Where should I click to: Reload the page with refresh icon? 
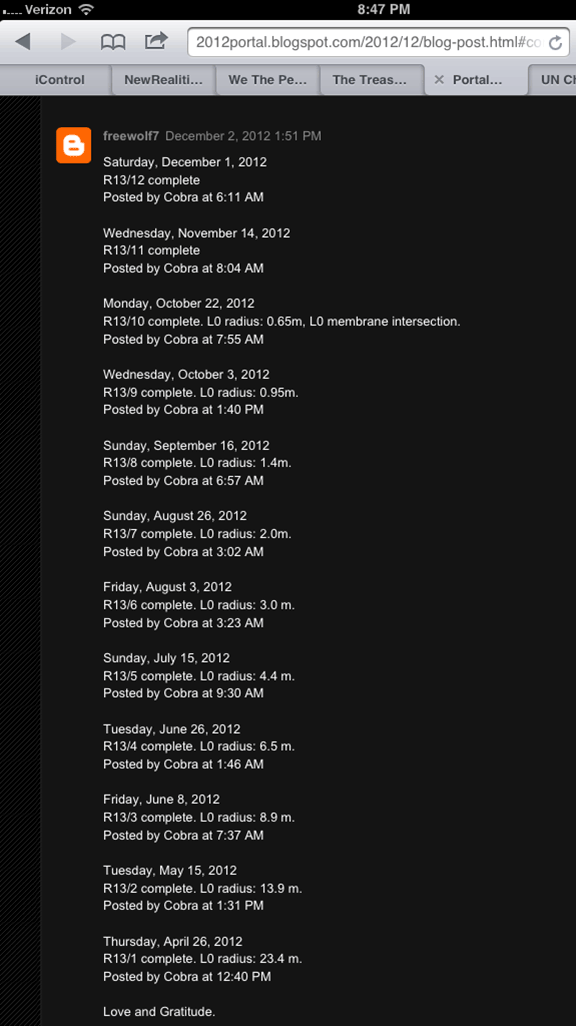pos(555,43)
